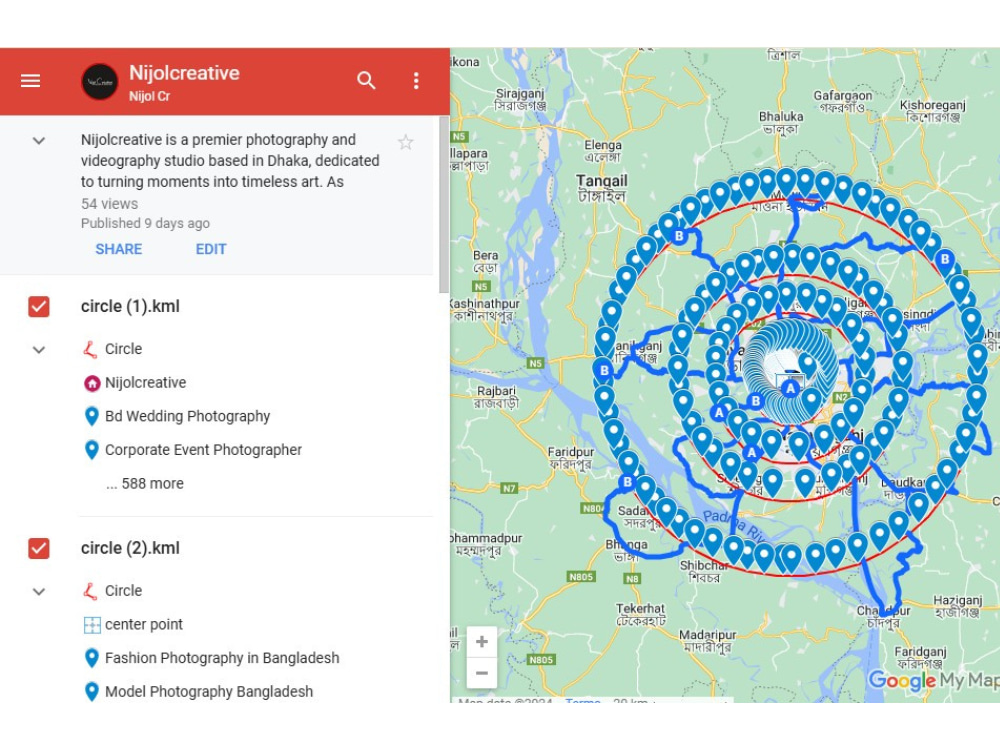Click the sidebar vertical scrollbar
The image size is (1000, 750).
click(x=444, y=204)
